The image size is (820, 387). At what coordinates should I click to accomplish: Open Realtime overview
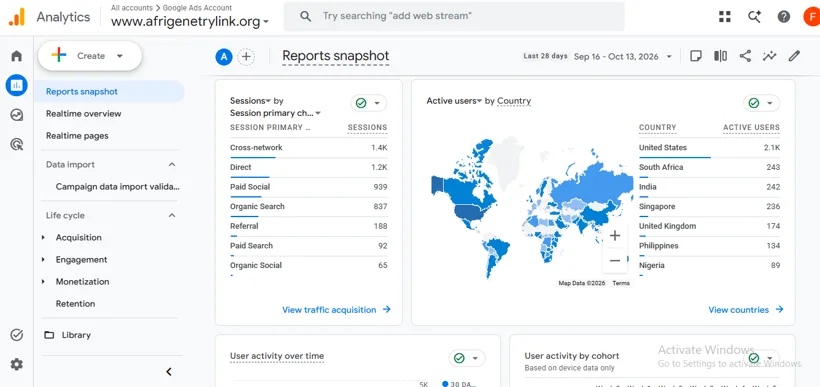point(84,113)
